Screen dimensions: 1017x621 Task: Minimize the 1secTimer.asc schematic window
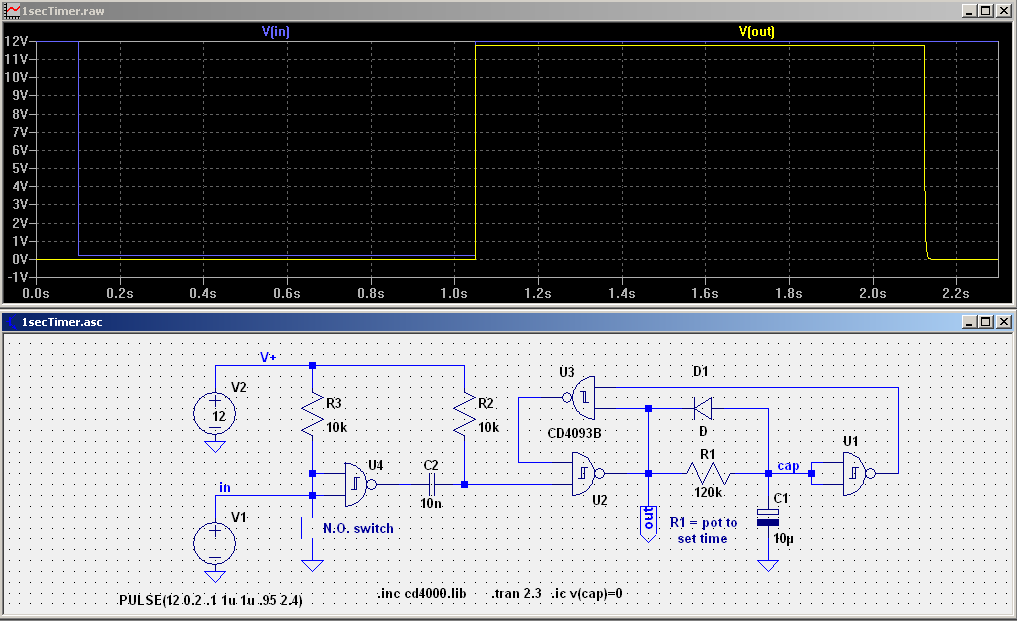[x=969, y=322]
